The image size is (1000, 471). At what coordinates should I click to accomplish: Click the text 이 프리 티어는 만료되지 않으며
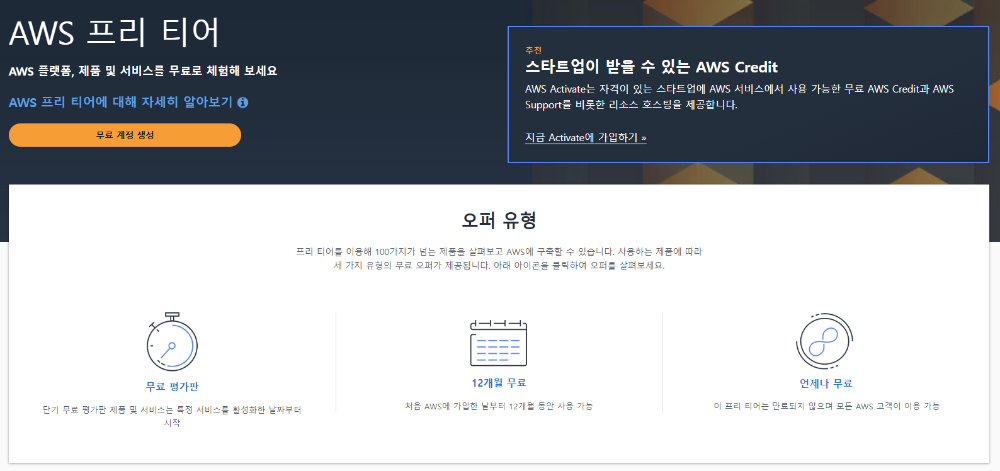826,406
